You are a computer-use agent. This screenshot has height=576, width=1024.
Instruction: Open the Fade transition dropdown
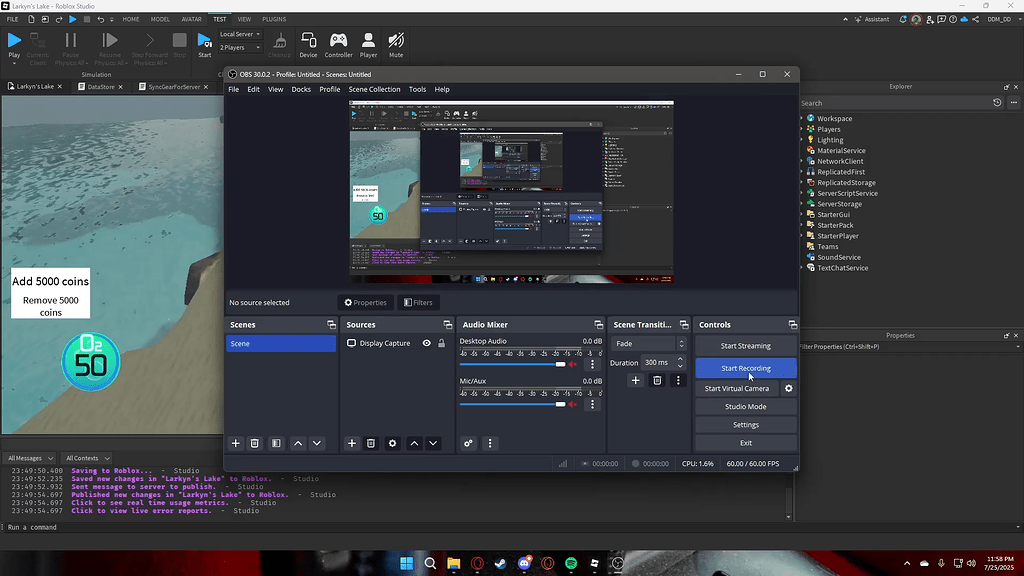tap(648, 344)
